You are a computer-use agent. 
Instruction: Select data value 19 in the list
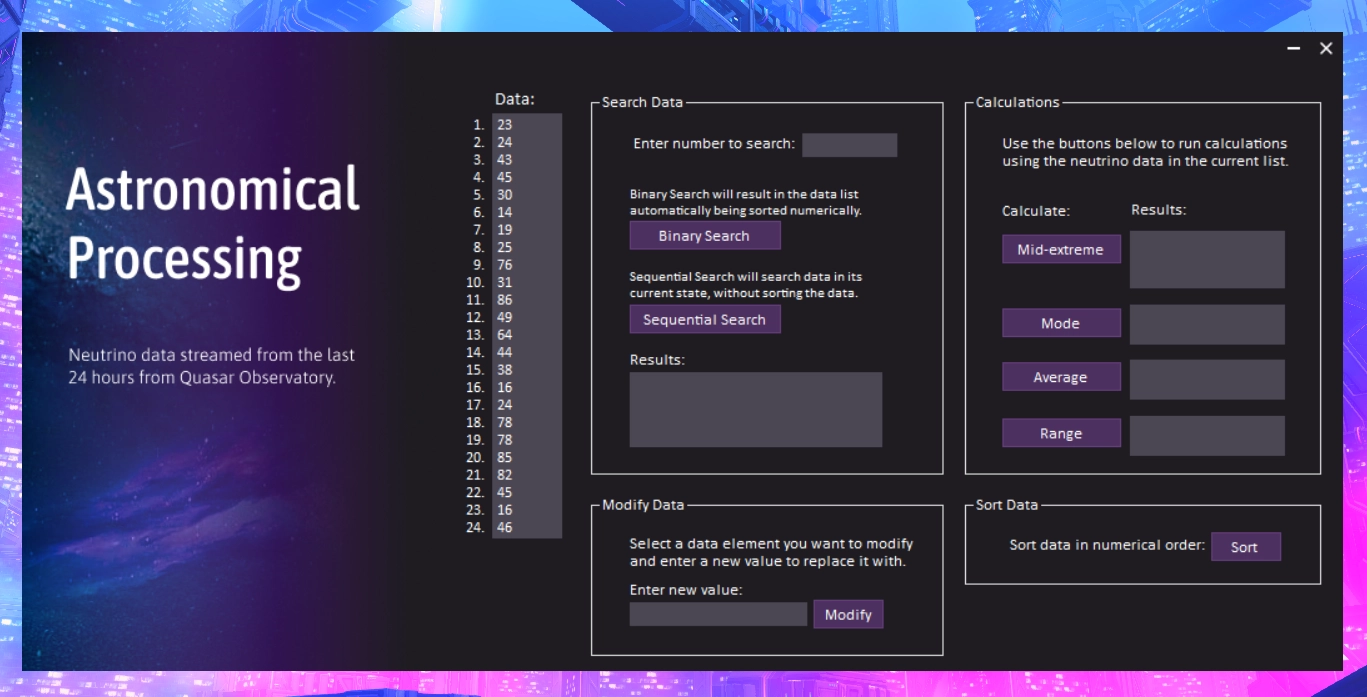click(527, 230)
